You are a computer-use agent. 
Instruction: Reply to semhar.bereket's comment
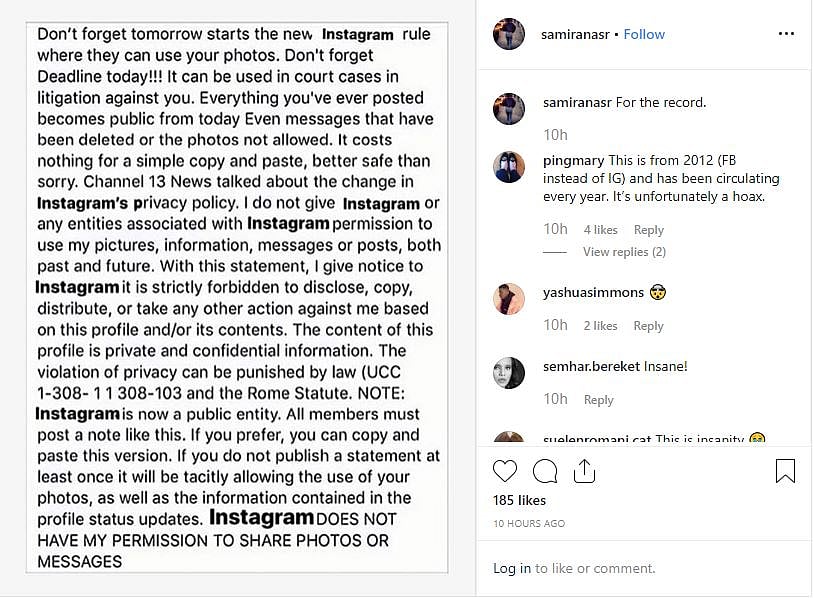coord(598,399)
